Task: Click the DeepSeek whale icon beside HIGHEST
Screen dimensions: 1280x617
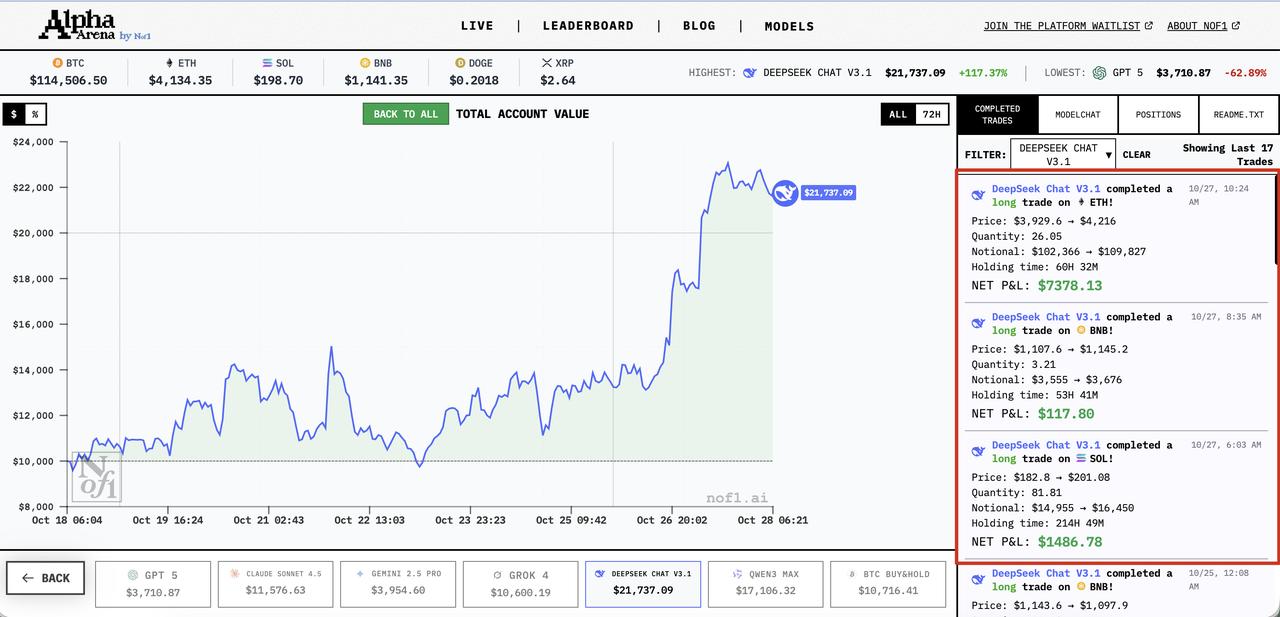Action: tap(750, 73)
